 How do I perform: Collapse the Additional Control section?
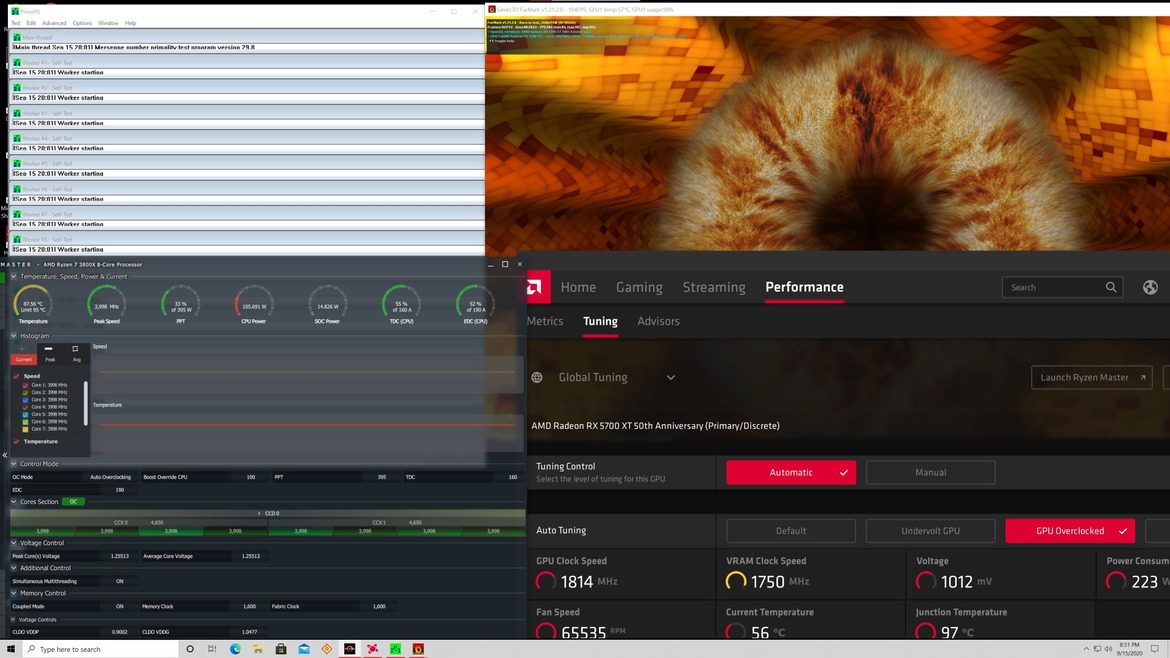point(13,568)
